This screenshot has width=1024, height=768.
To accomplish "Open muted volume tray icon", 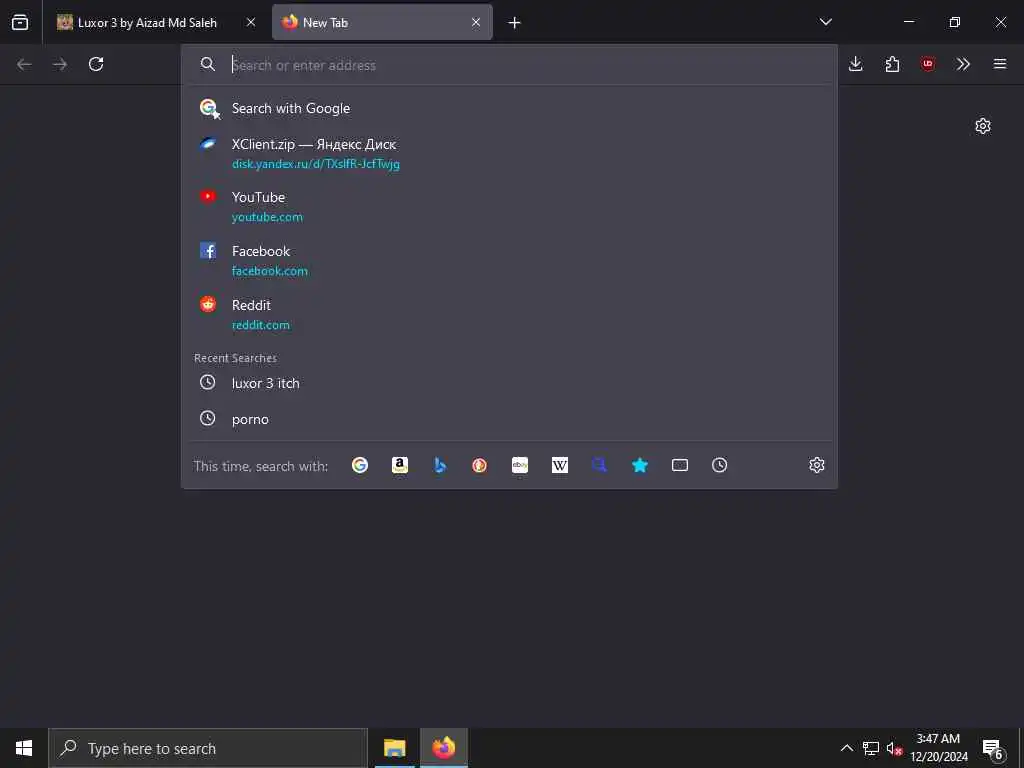I will tap(894, 748).
